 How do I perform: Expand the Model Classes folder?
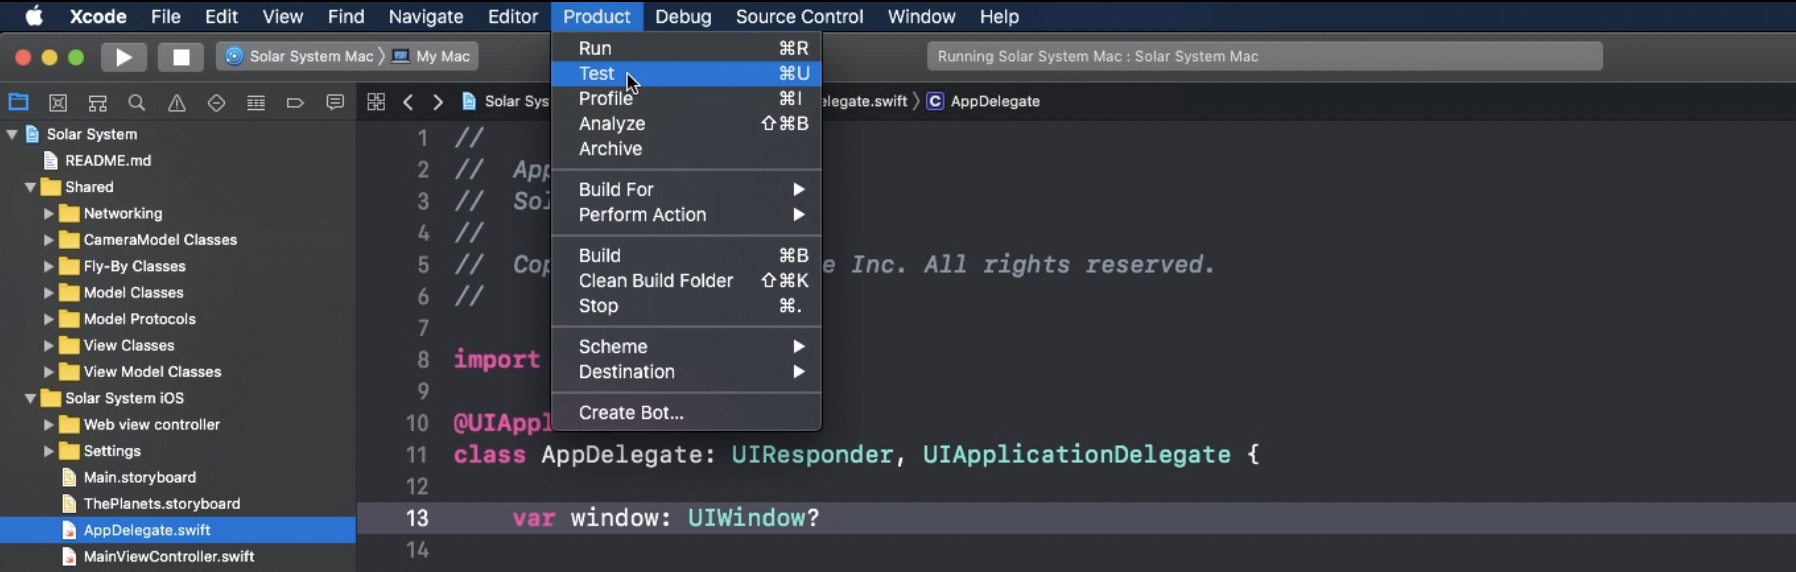click(x=48, y=293)
